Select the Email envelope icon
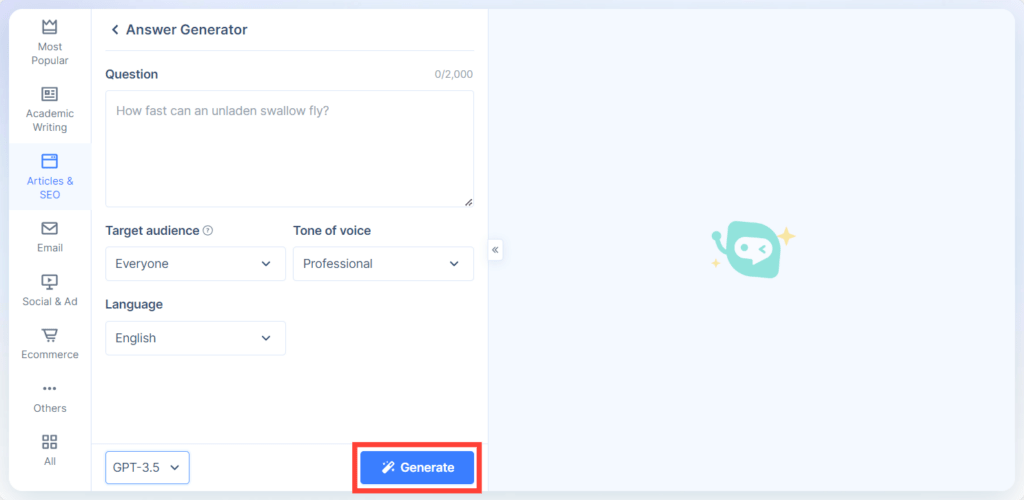Screen dimensions: 1024x500 [x=49, y=228]
